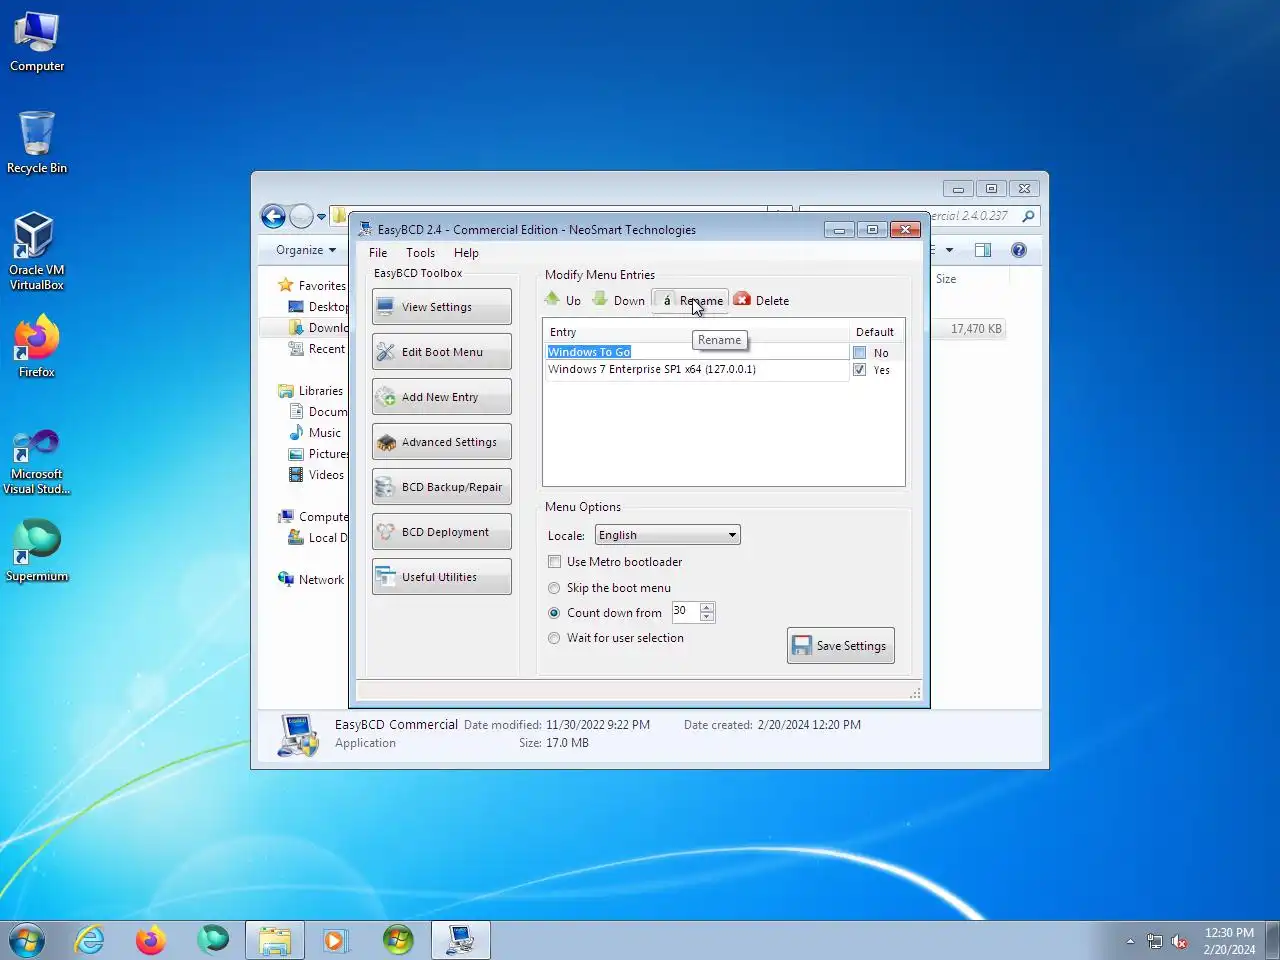The width and height of the screenshot is (1280, 960).
Task: Launch Microsoft Visual Studio shortcut
Action: 37,462
